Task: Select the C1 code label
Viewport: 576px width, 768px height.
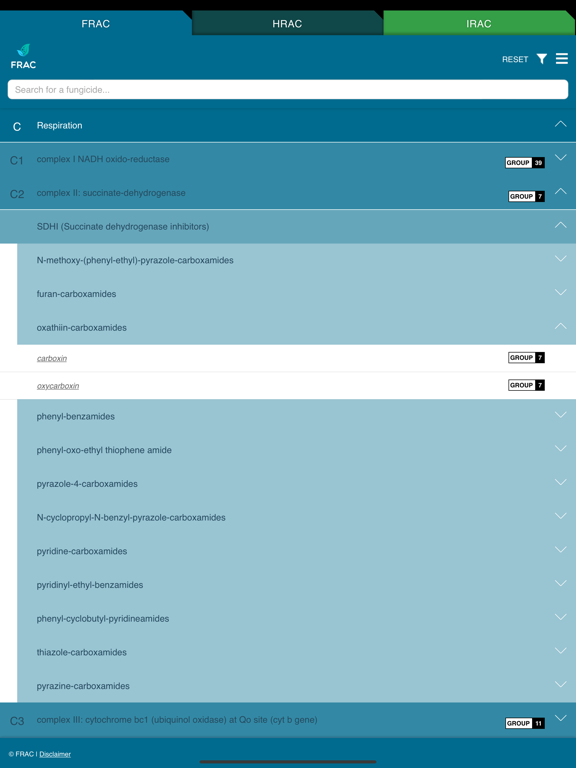Action: (16, 161)
